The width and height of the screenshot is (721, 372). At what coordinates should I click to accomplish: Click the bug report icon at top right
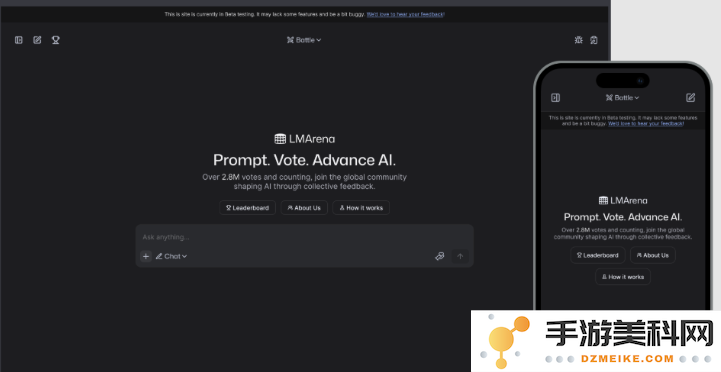pos(578,40)
